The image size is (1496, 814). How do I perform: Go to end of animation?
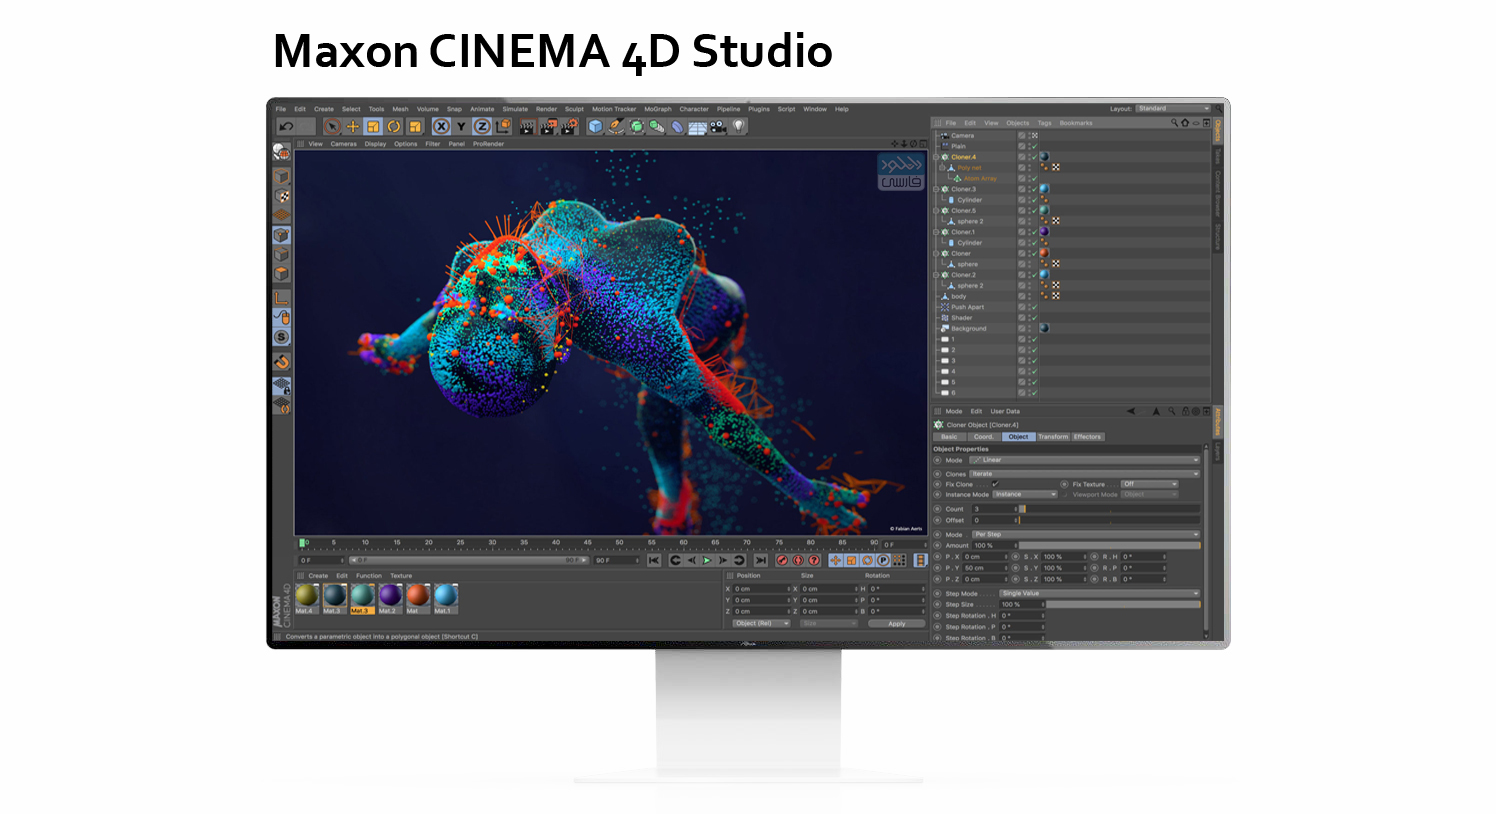point(761,560)
